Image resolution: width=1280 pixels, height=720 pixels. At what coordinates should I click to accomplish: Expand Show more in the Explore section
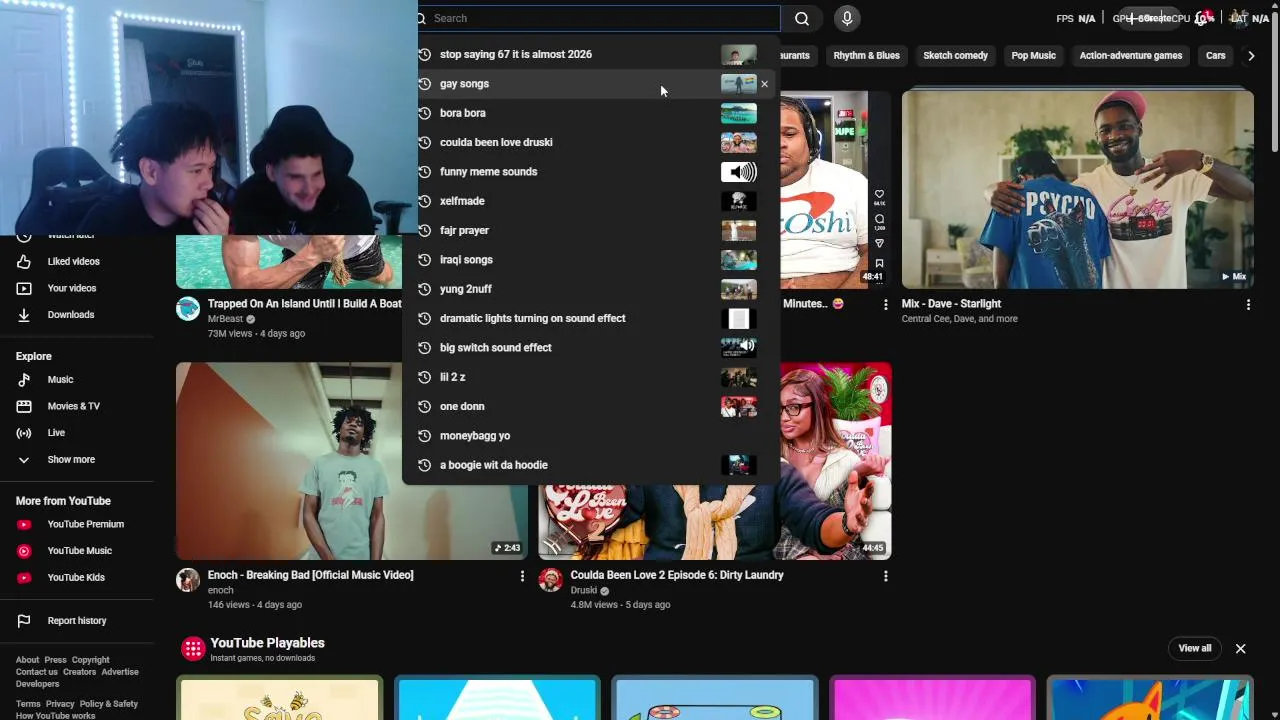77,460
